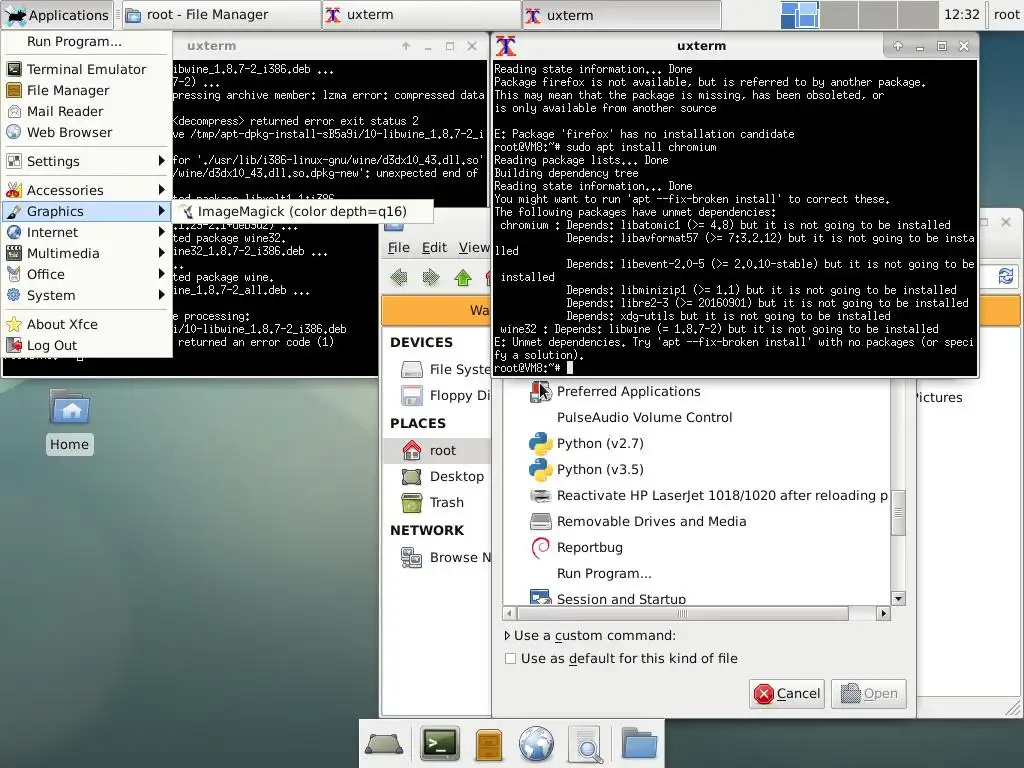Click Show Desktop icon in bottom dock
1024x768 pixels.
(384, 744)
